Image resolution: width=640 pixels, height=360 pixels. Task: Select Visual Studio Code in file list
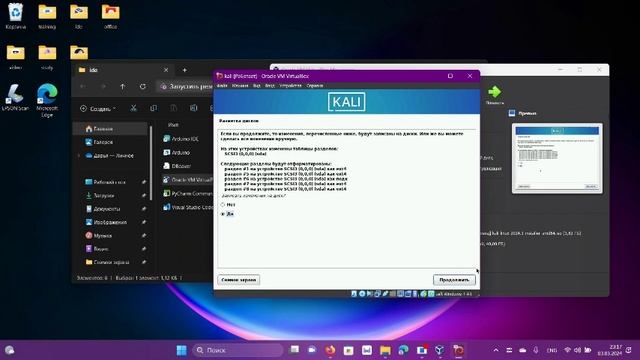pyautogui.click(x=187, y=207)
